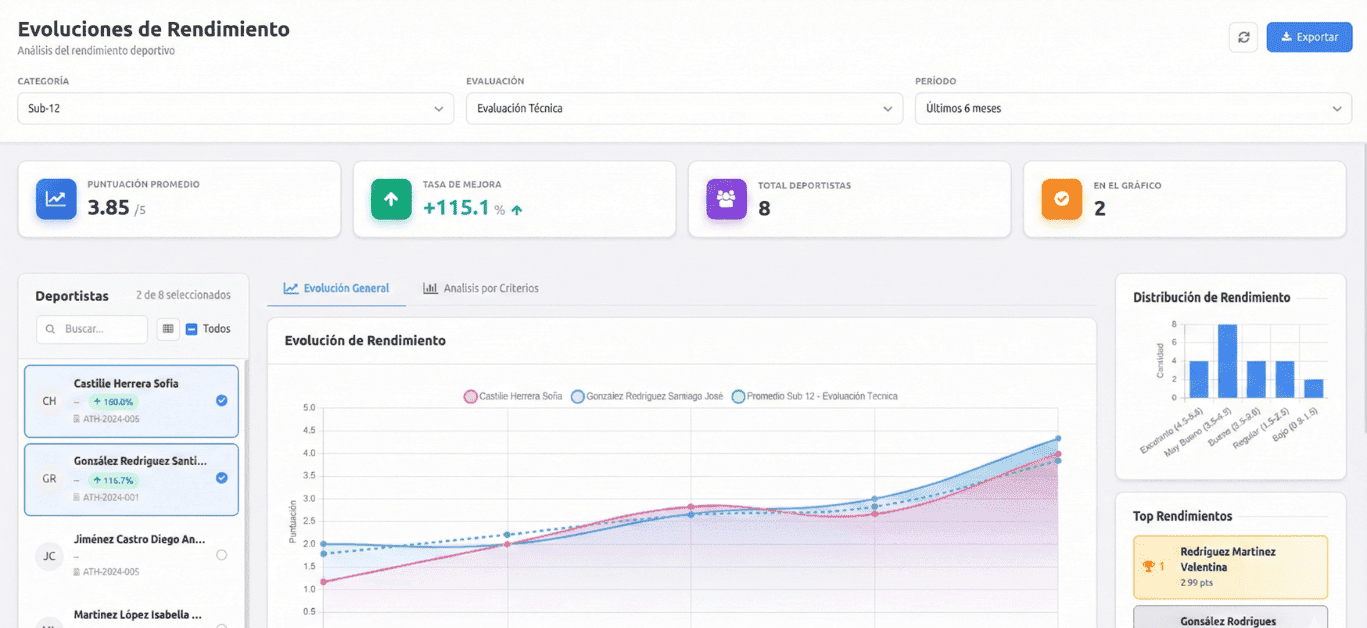This screenshot has height=628, width=1367.
Task: Click the refresh icon near Exportar
Action: (1243, 36)
